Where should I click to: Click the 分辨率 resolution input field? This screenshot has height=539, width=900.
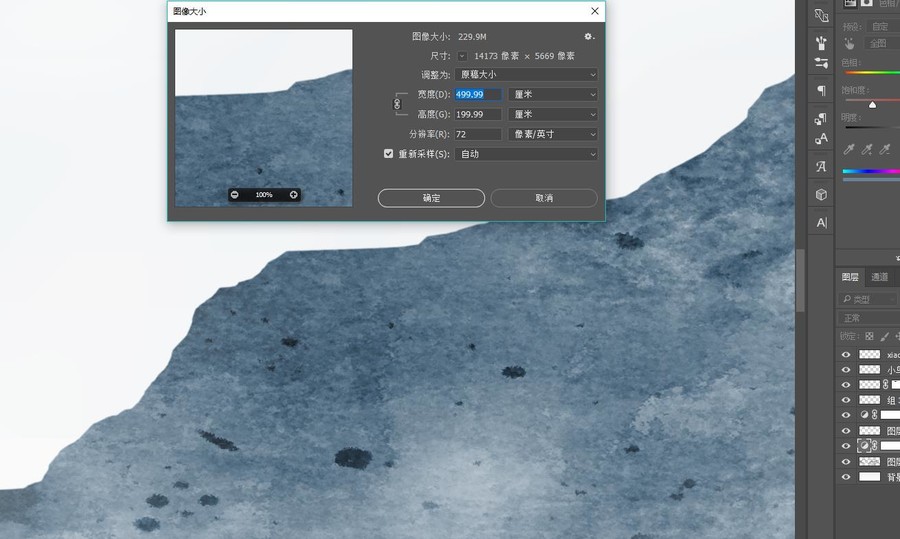tap(478, 134)
